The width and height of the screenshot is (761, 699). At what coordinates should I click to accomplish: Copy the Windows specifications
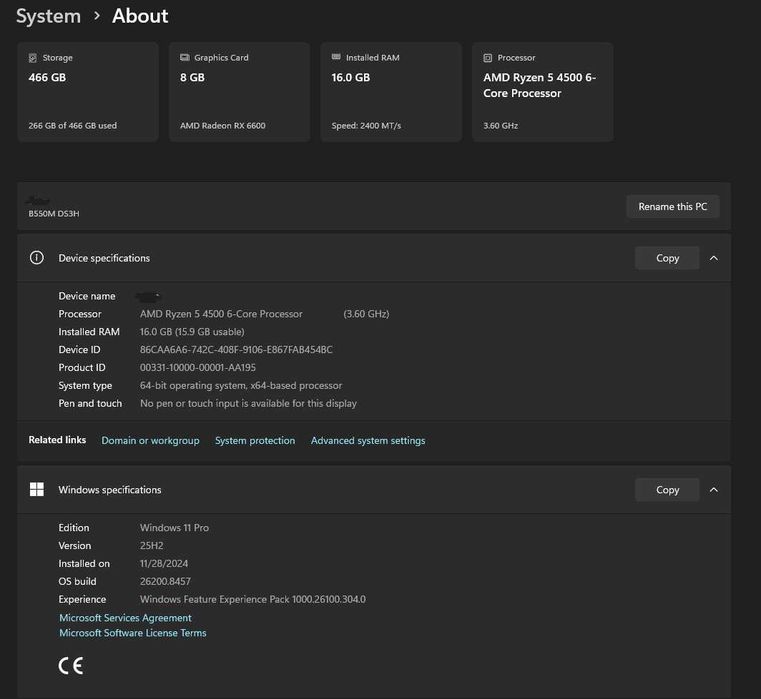pos(667,490)
